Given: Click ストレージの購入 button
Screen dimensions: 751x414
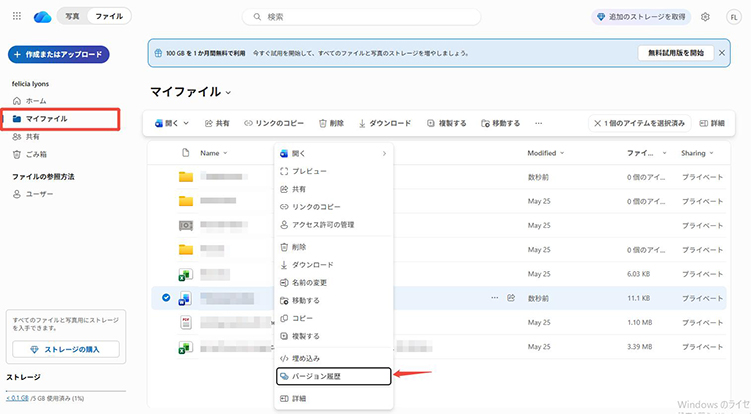Looking at the screenshot, I should (66, 349).
